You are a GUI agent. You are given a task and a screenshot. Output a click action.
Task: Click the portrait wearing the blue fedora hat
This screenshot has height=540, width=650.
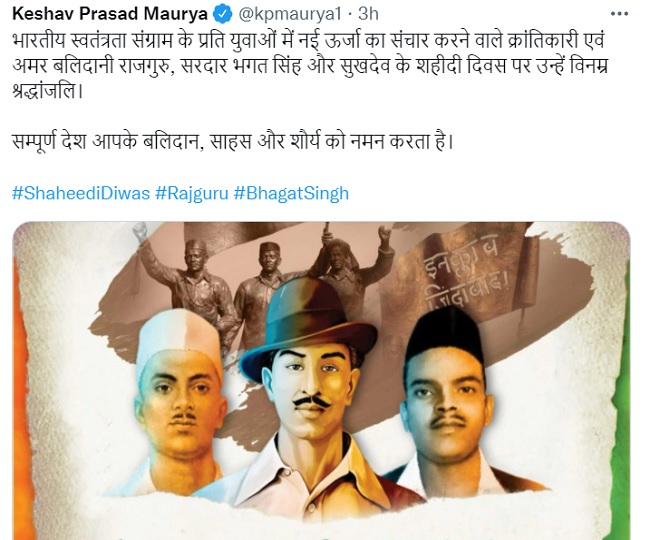[309, 392]
